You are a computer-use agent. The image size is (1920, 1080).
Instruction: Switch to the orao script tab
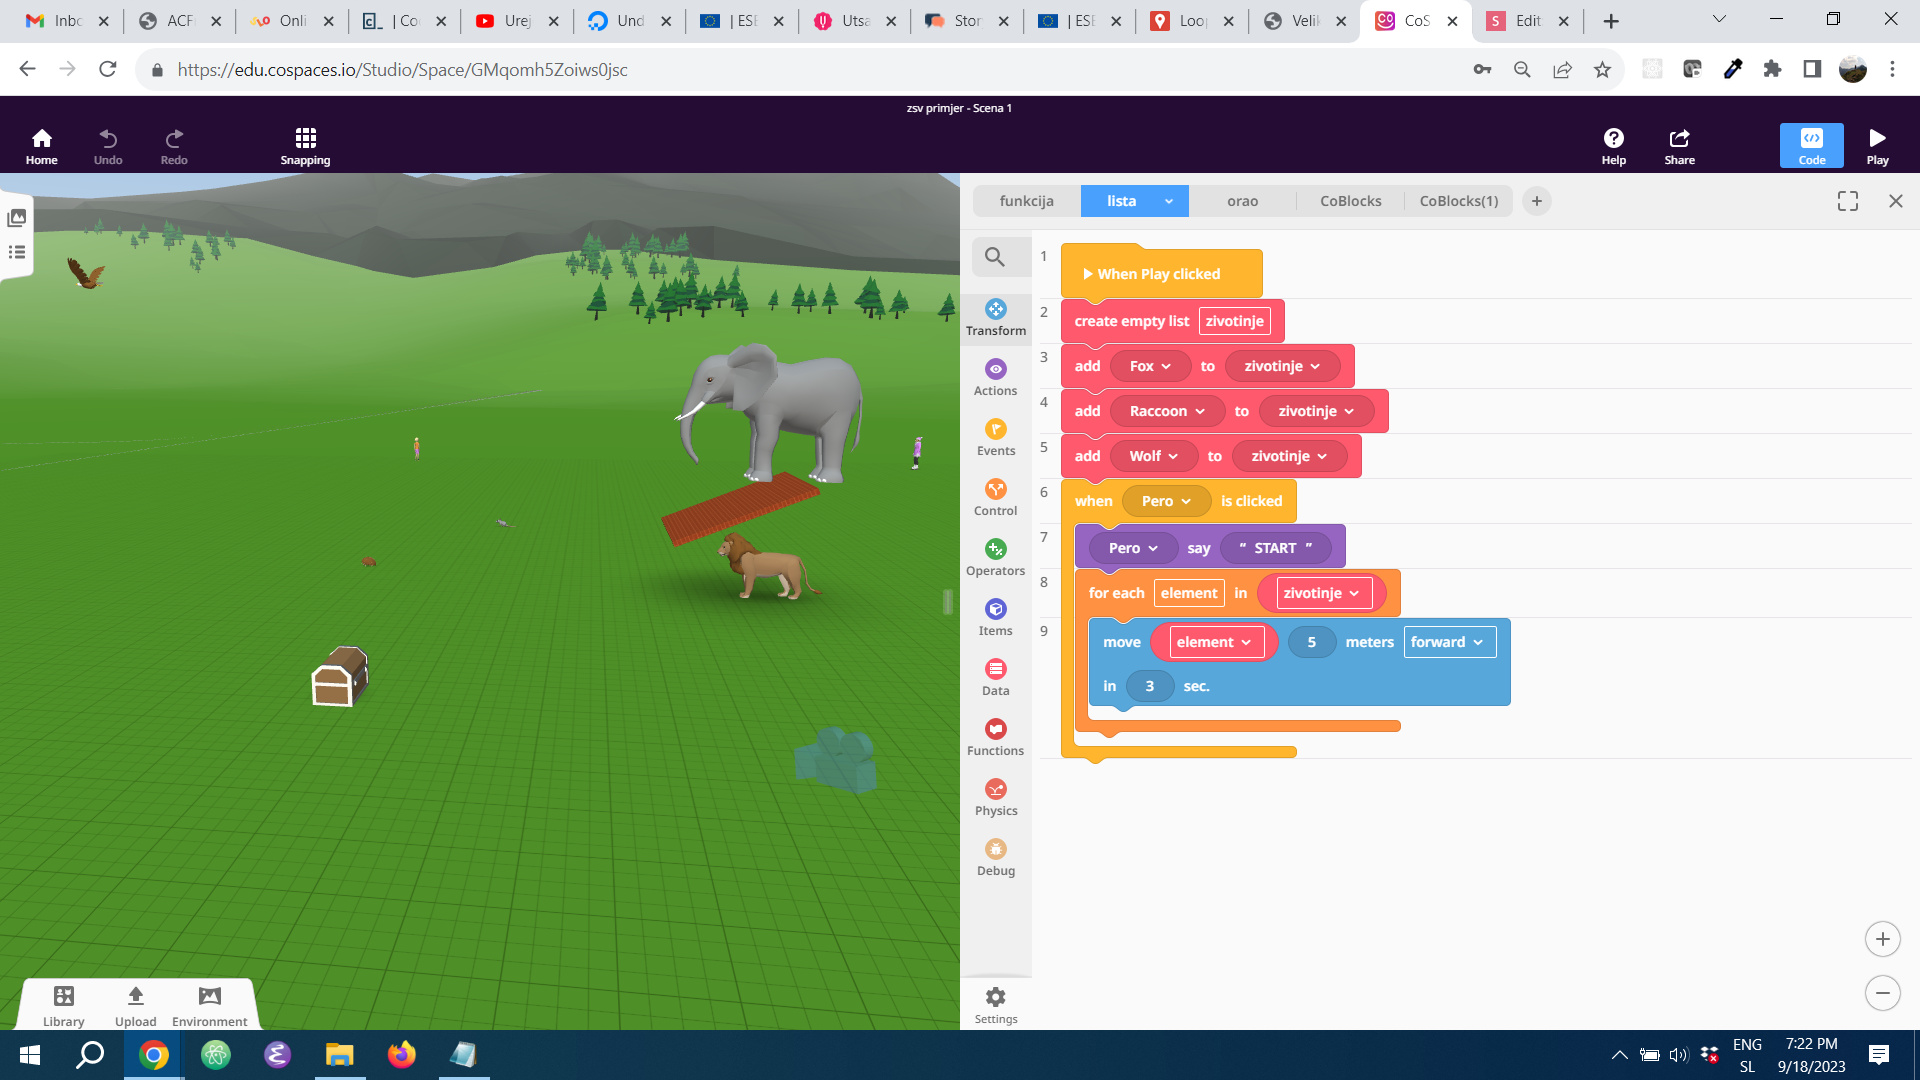coord(1242,201)
